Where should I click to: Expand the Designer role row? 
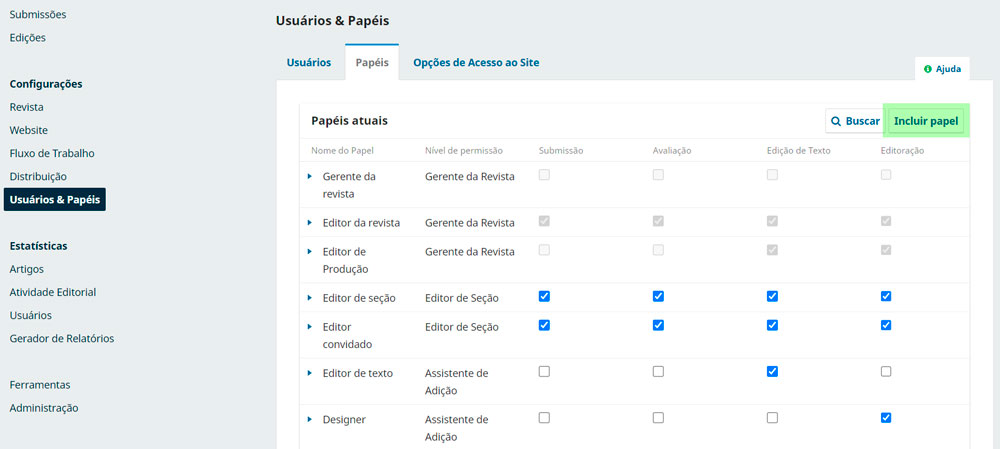(x=309, y=419)
